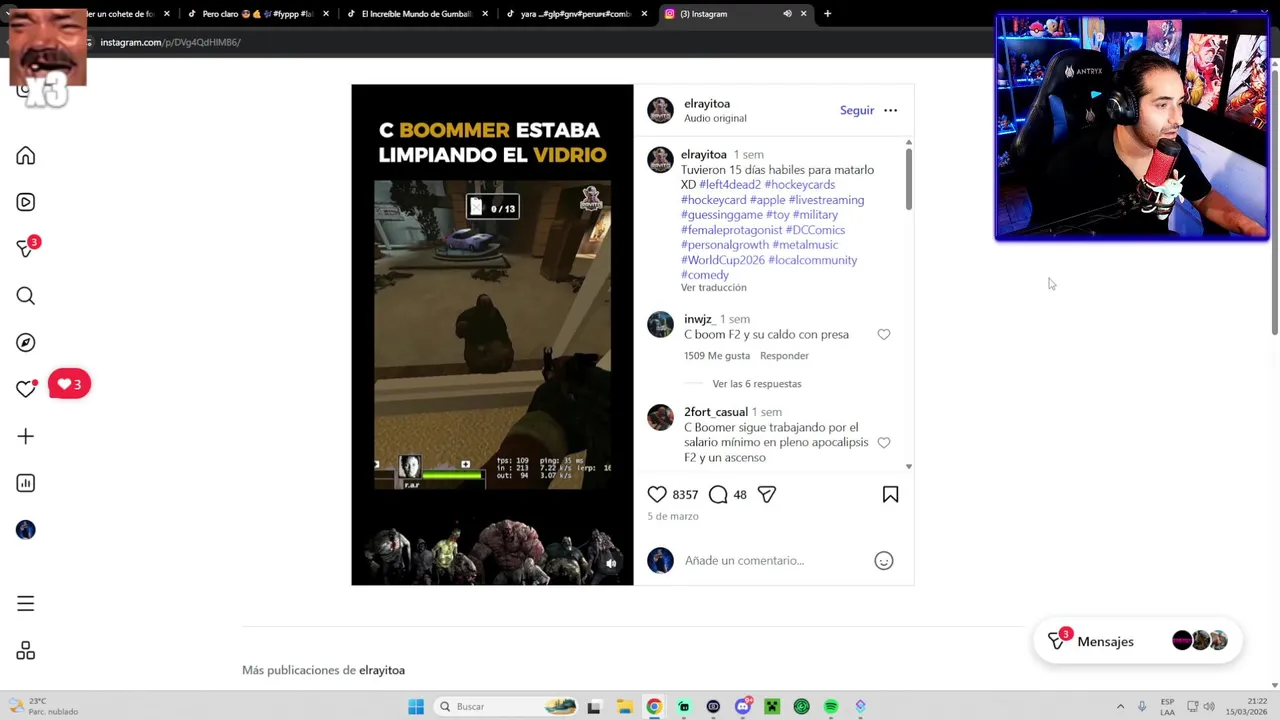Open the #metalmusic hashtag
1280x720 pixels.
coord(805,245)
